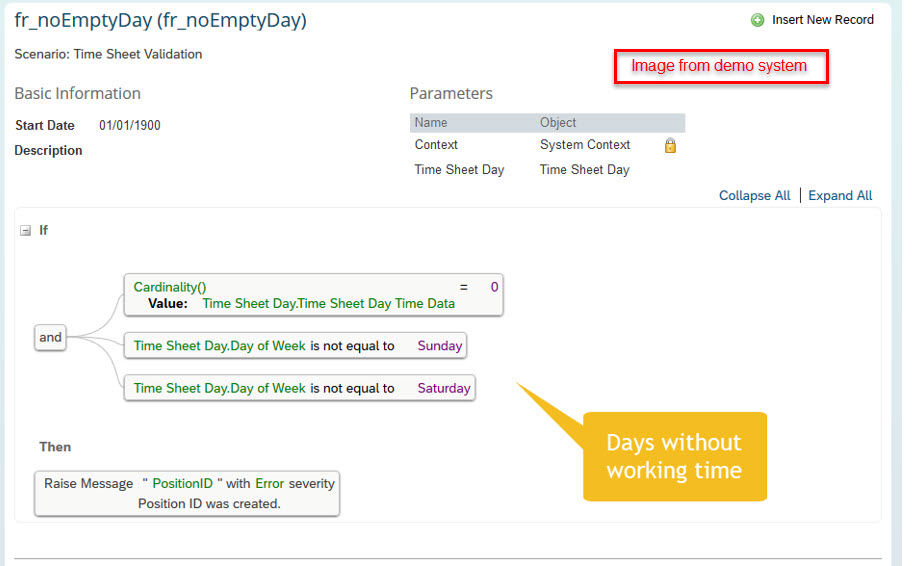The width and height of the screenshot is (915, 566).
Task: Open the Cardinality() condition block
Action: click(x=313, y=295)
